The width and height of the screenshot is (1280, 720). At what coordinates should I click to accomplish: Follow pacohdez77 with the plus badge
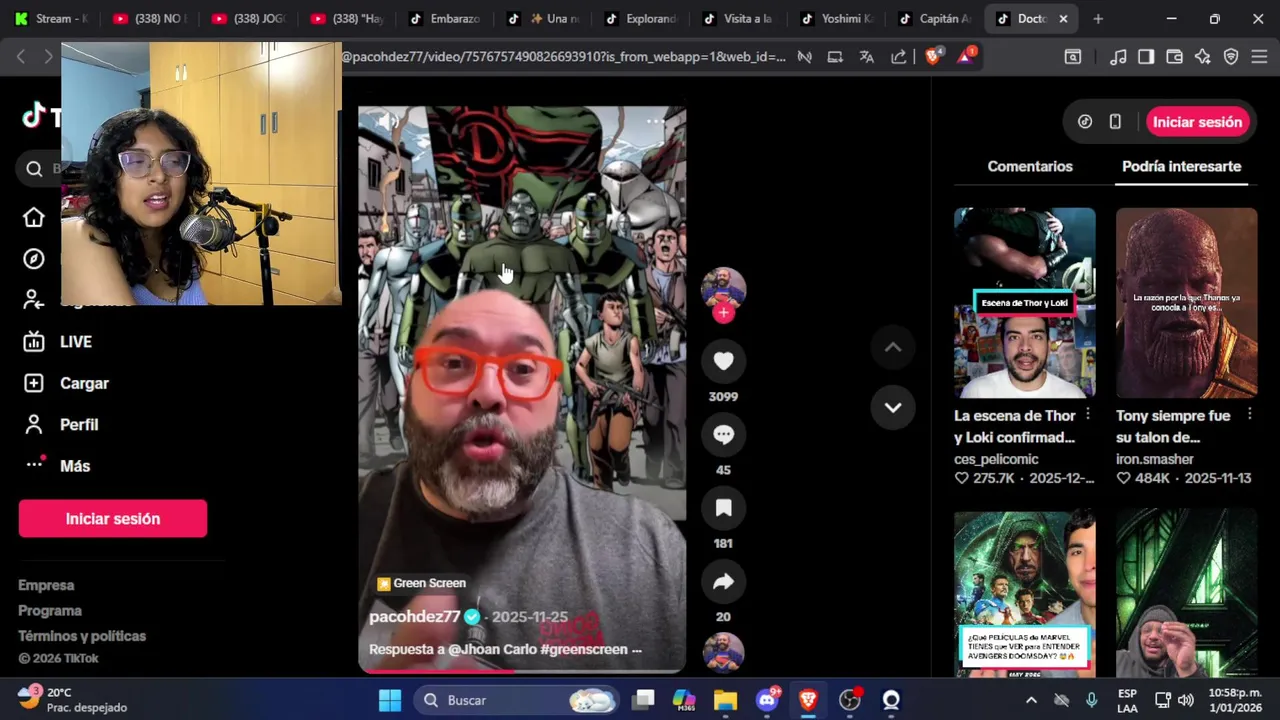pyautogui.click(x=723, y=313)
